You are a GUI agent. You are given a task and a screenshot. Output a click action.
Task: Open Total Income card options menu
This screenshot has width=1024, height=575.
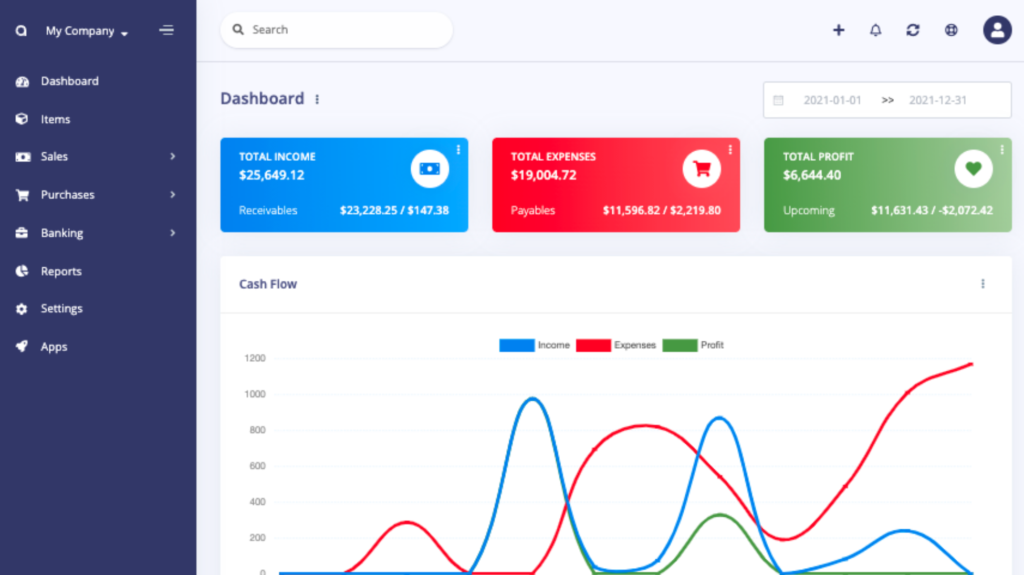click(x=458, y=150)
